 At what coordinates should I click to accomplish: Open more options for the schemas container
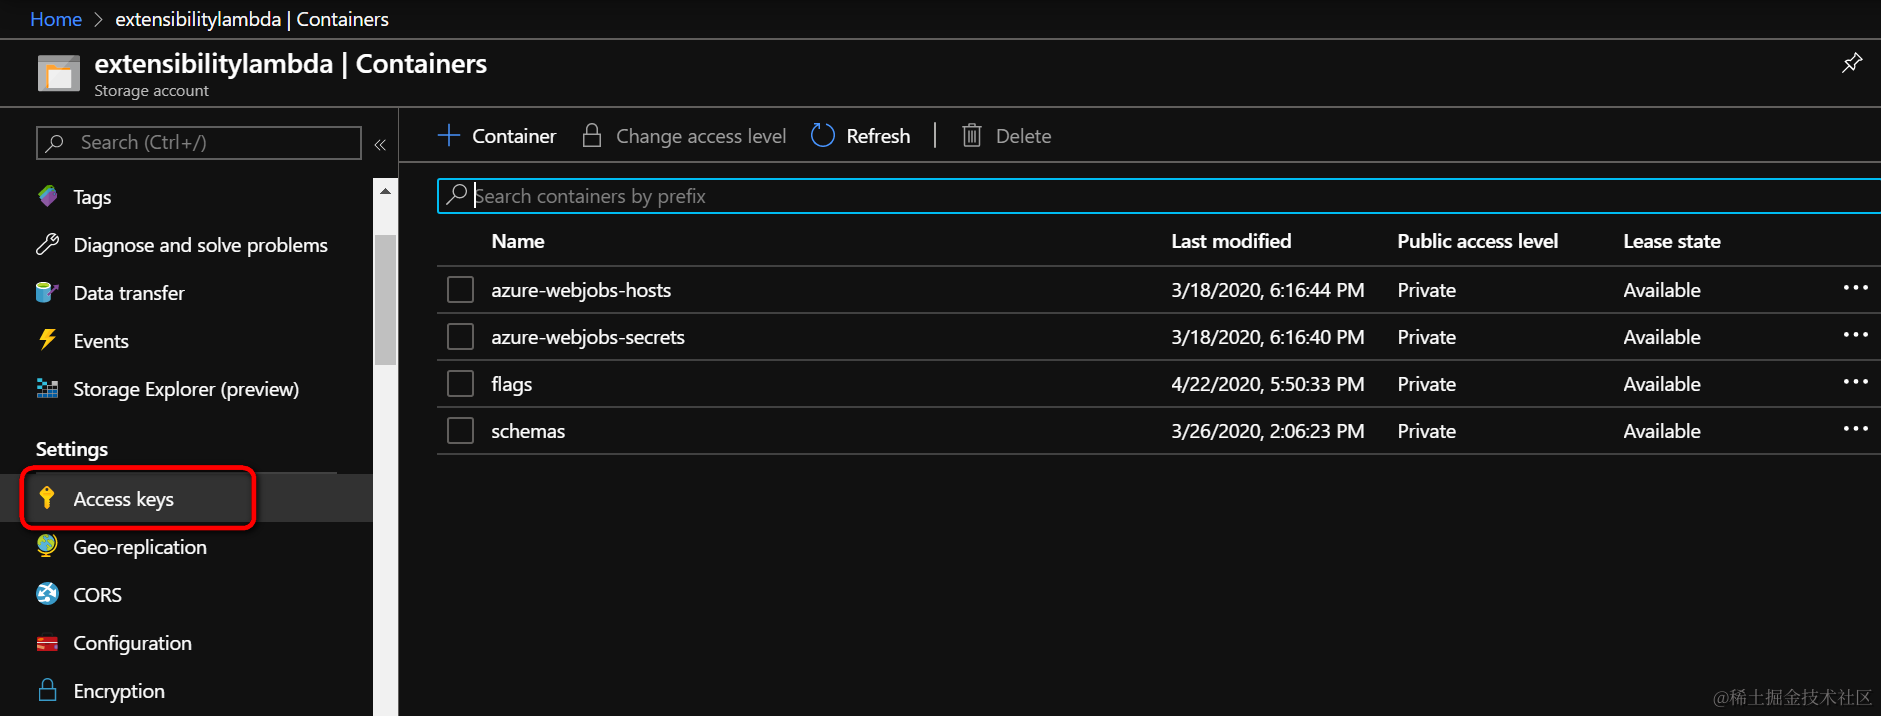[x=1856, y=429]
